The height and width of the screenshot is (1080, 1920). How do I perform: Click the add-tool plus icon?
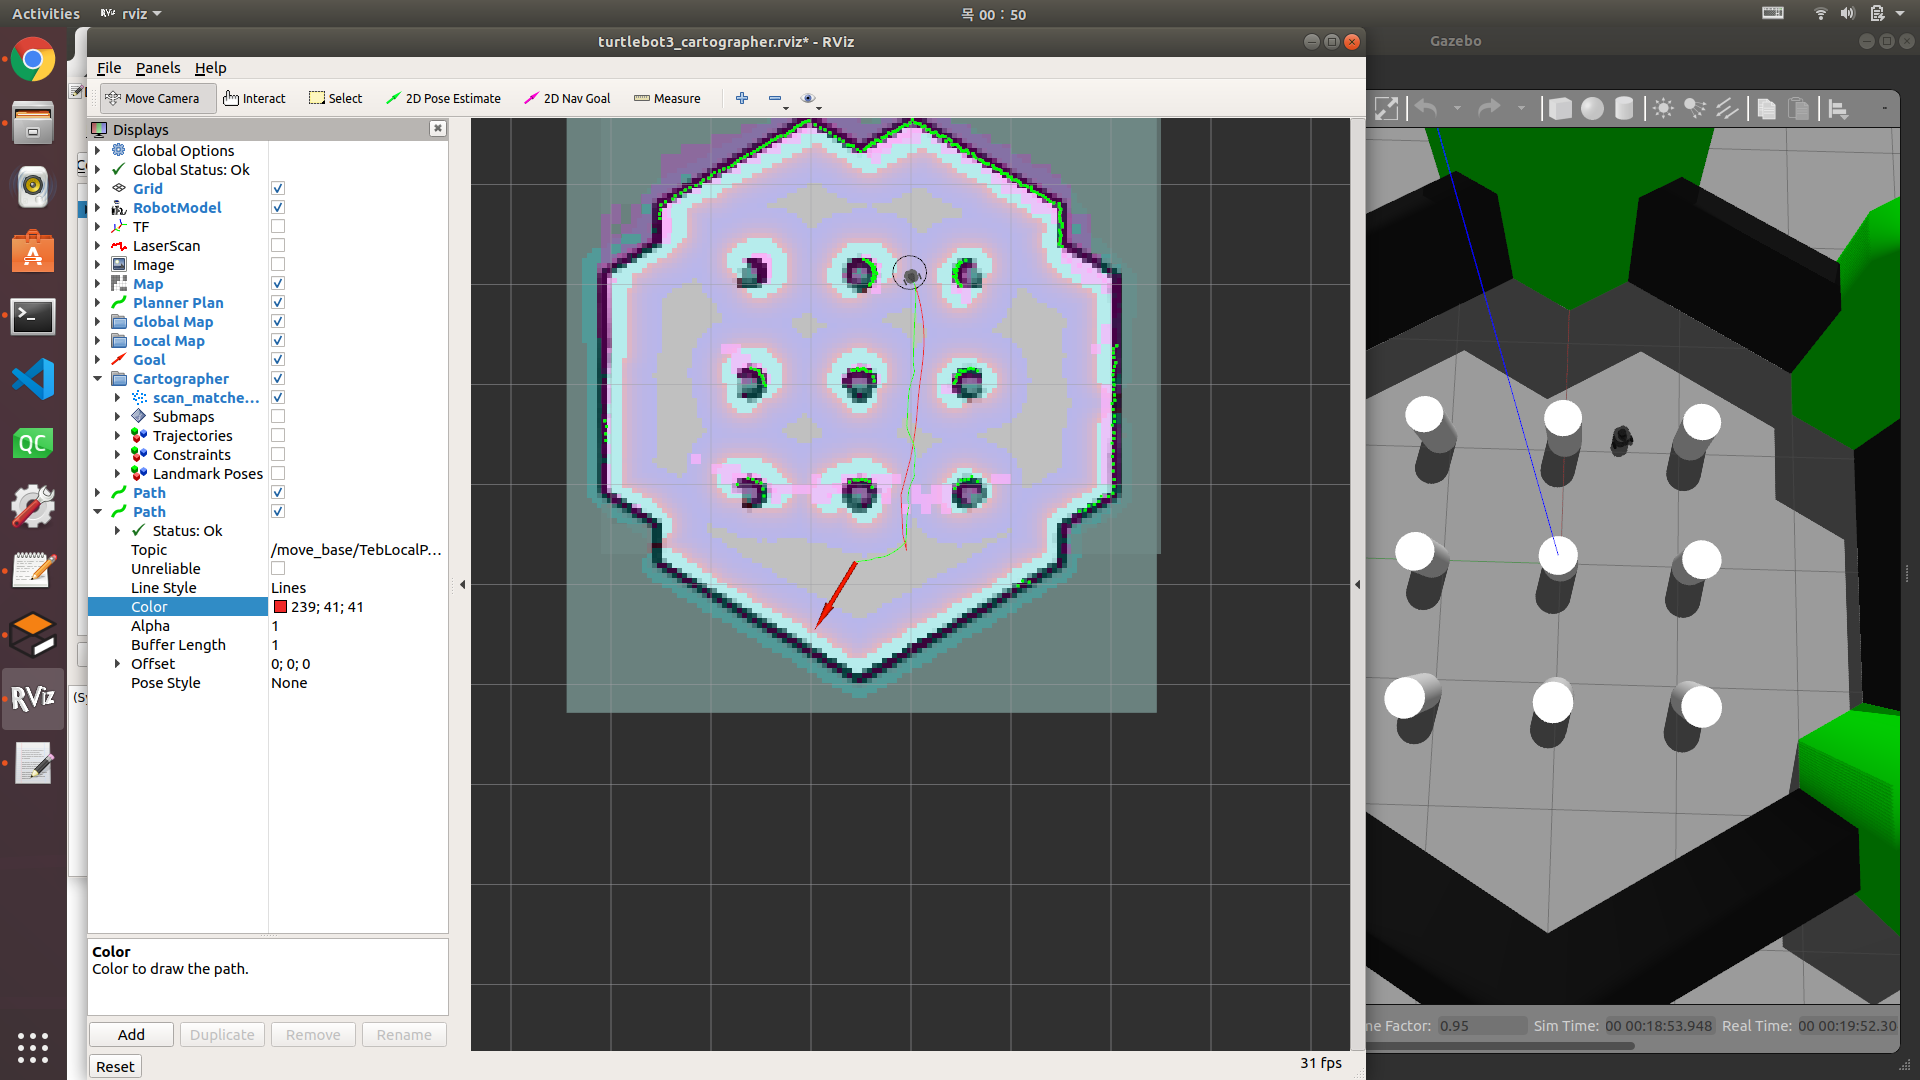[742, 98]
